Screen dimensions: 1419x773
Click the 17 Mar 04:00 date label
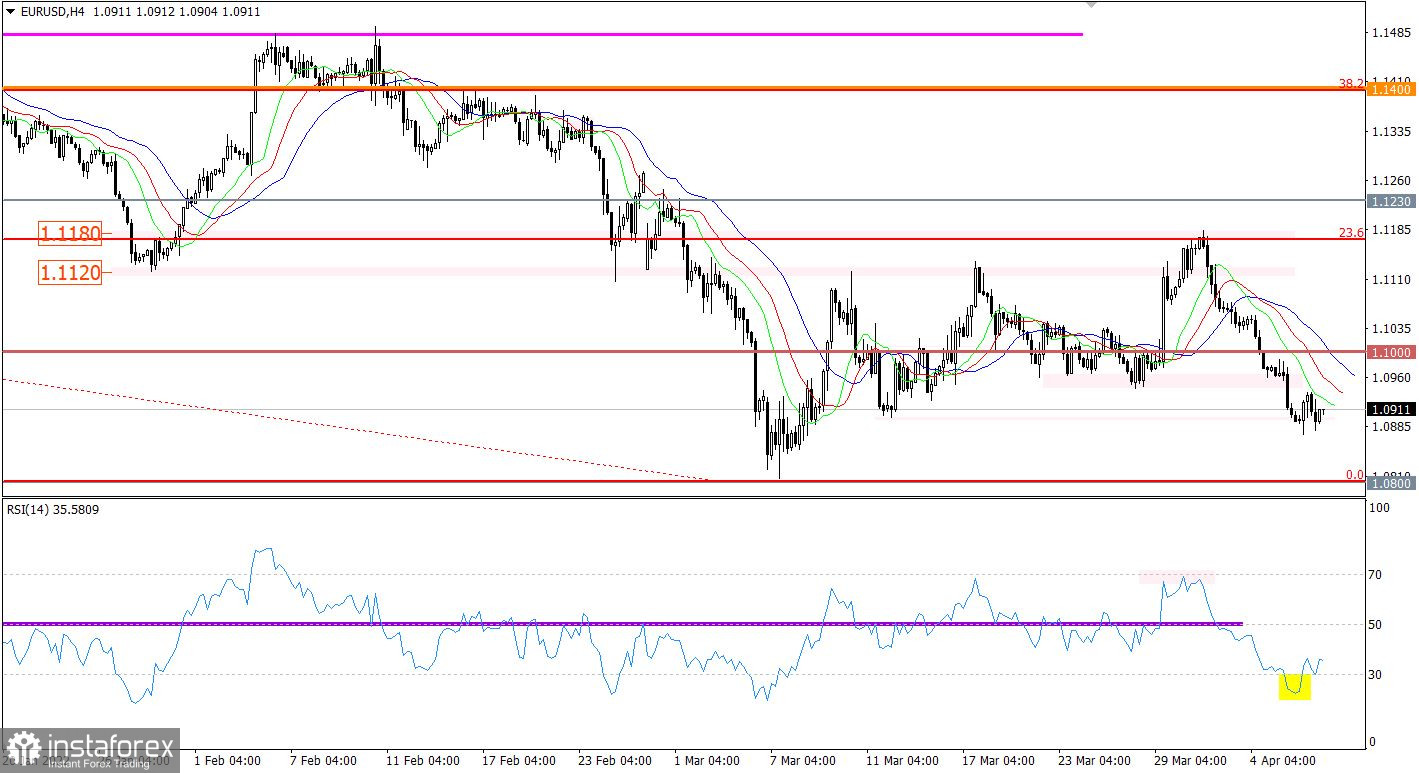[1001, 761]
